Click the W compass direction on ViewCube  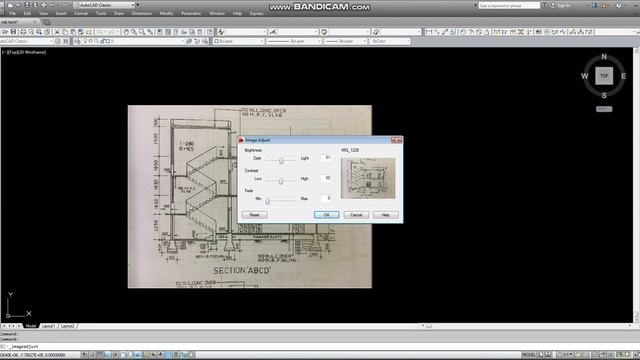pos(584,76)
